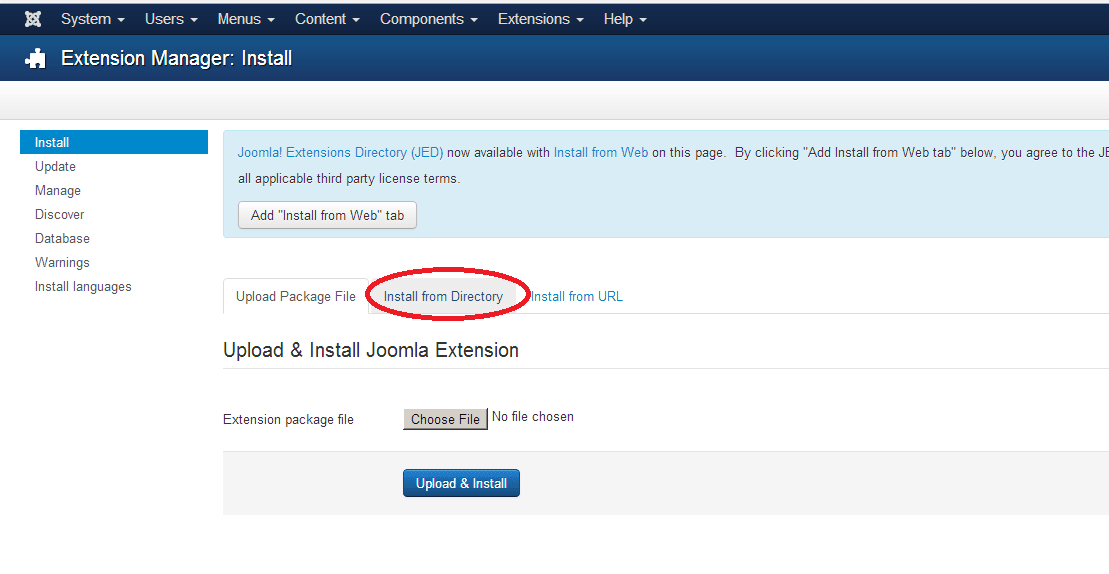
Task: View the Warnings sidebar section
Action: [x=62, y=262]
